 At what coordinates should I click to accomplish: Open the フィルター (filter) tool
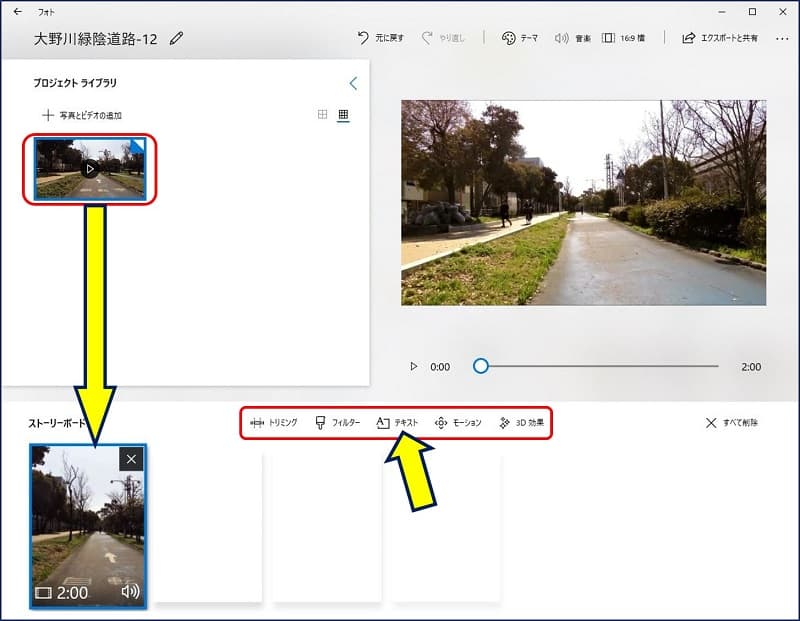click(x=337, y=423)
